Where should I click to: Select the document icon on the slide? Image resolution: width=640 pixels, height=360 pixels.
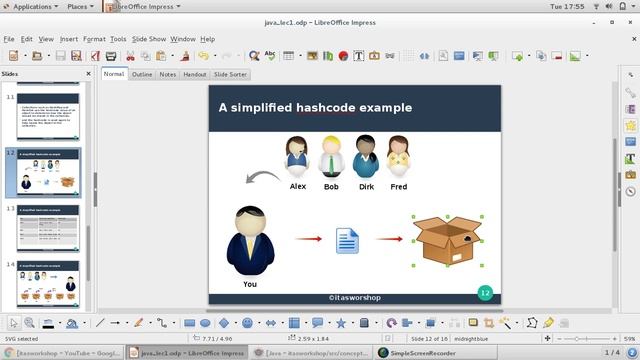pyautogui.click(x=347, y=241)
